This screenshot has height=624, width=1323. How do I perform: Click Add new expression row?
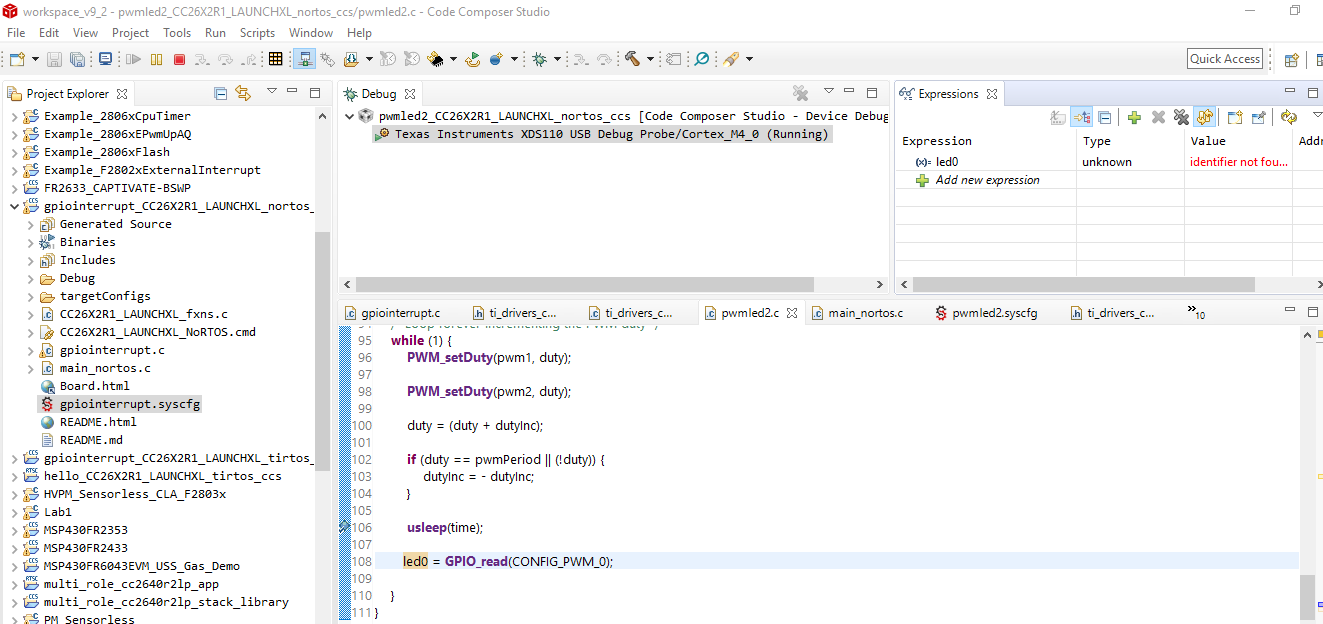tap(986, 180)
